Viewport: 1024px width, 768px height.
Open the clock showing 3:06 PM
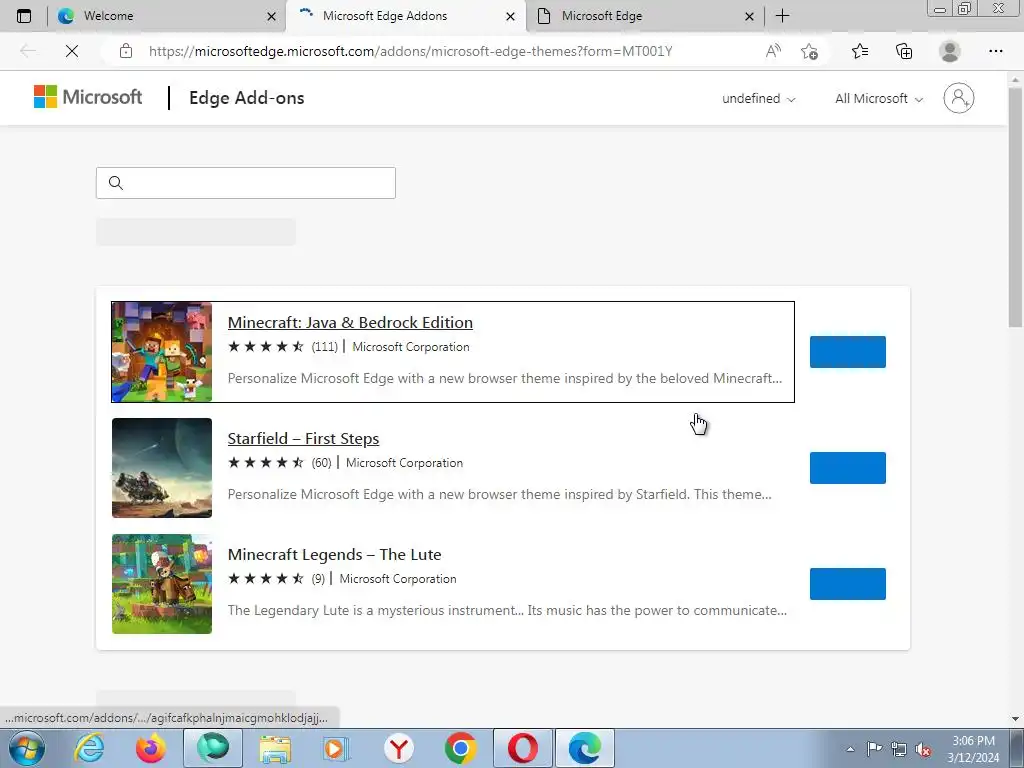974,749
